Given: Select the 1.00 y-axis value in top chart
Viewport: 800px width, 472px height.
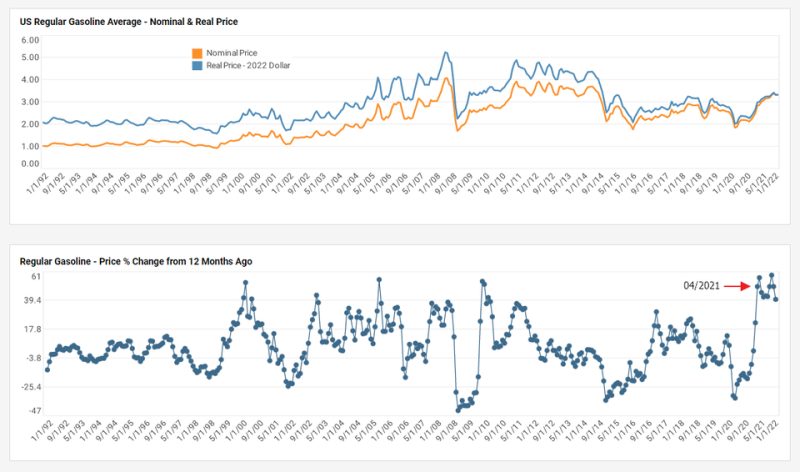Looking at the screenshot, I should [30, 146].
